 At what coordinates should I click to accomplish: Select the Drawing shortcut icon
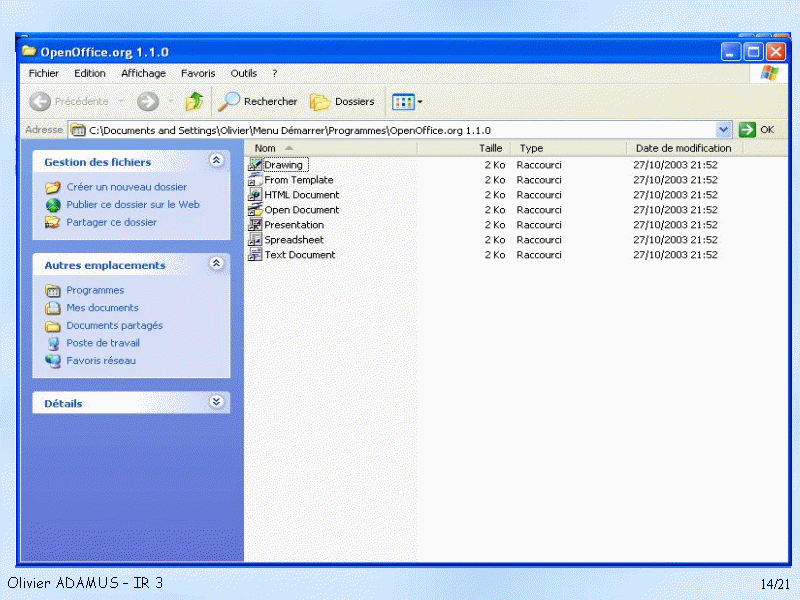255,165
